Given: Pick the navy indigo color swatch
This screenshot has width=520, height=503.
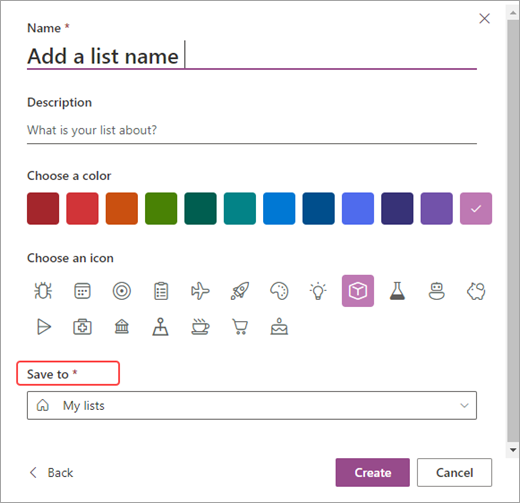Looking at the screenshot, I should point(397,208).
